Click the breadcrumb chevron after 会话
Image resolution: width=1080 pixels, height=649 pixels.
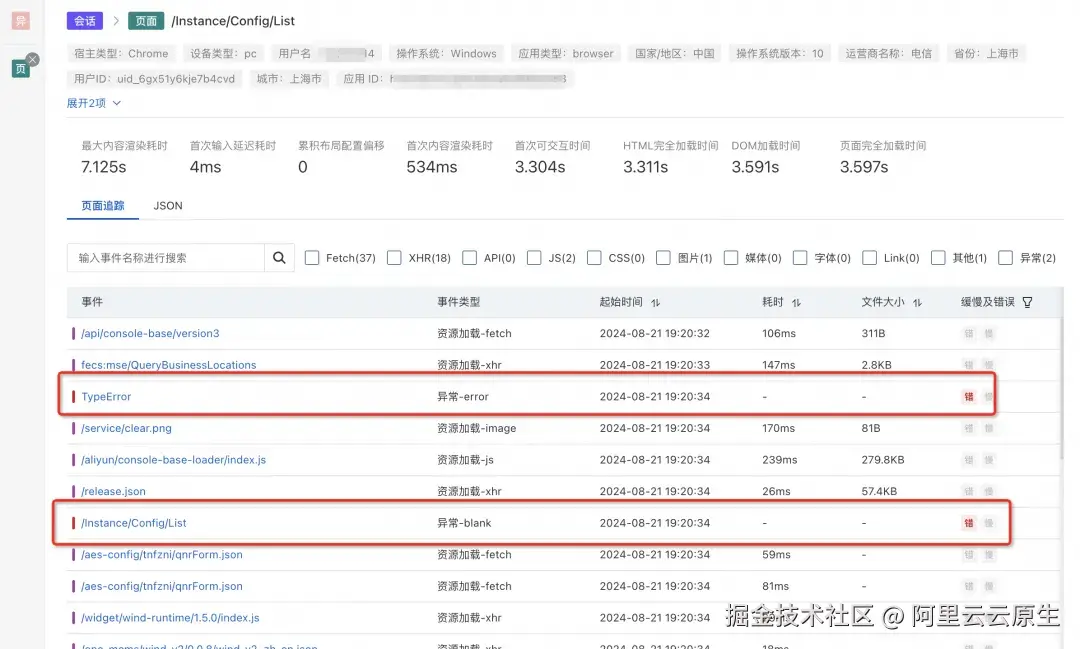click(118, 20)
